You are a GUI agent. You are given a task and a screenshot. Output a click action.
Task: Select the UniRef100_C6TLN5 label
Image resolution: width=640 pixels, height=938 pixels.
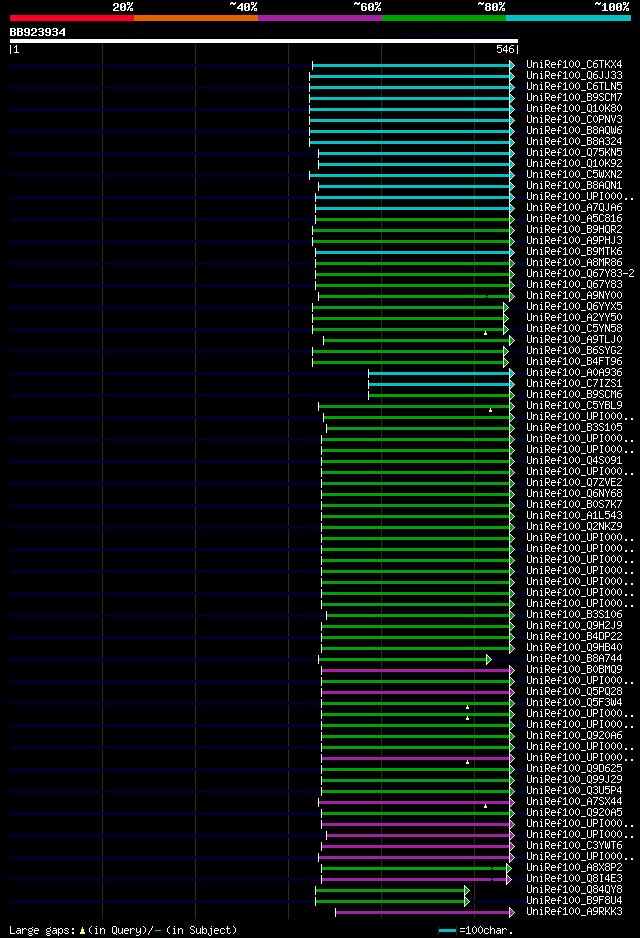tap(574, 86)
